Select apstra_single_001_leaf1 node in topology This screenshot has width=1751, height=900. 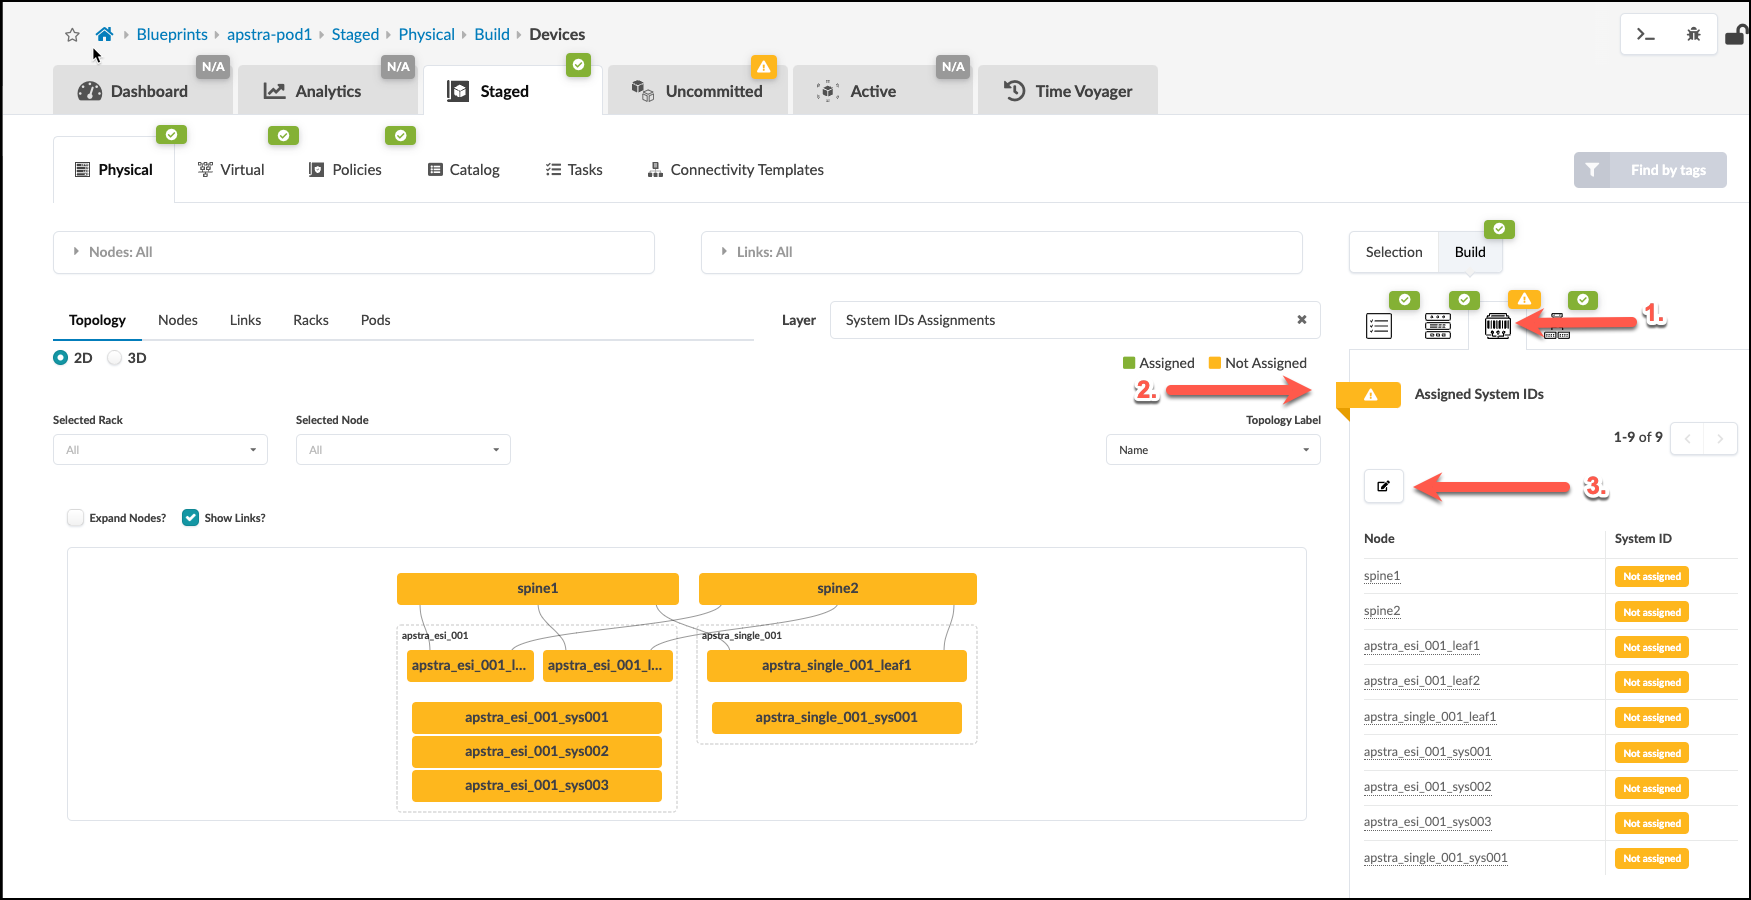coord(836,666)
